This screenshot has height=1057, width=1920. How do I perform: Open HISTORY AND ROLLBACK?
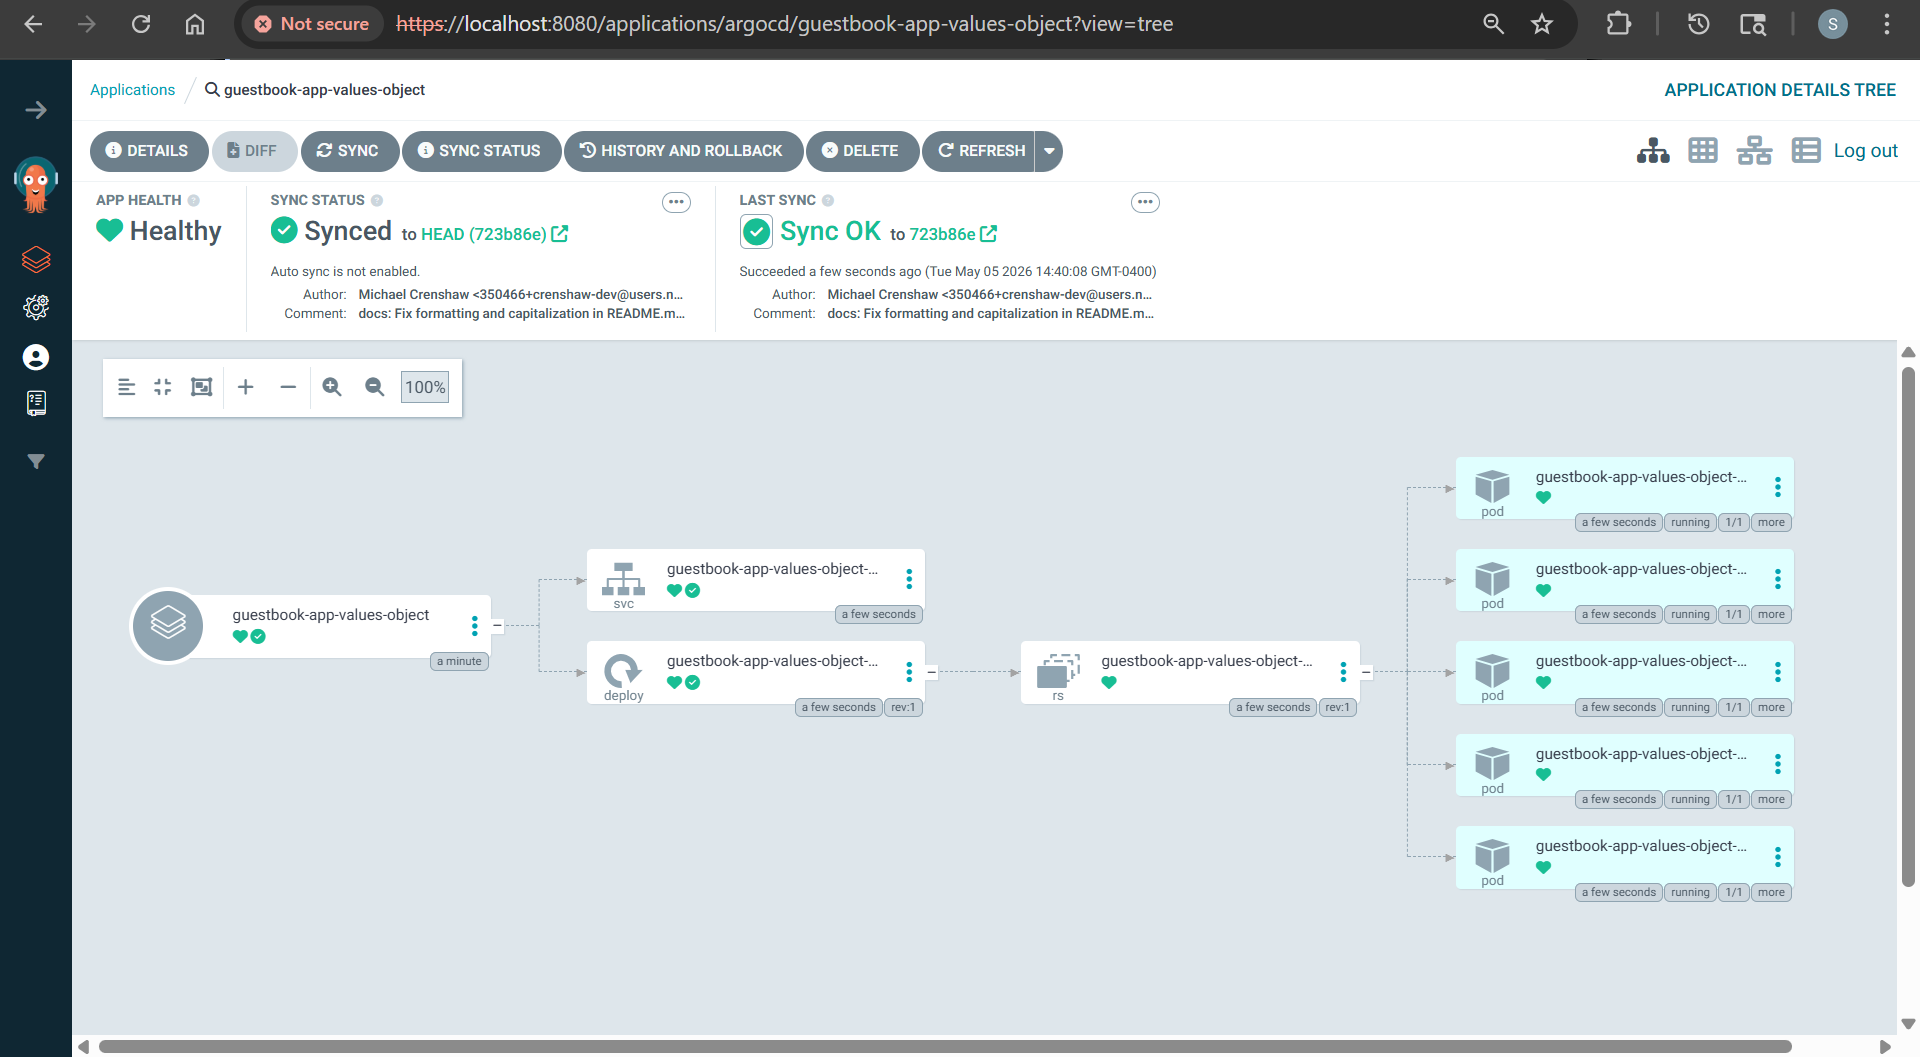click(682, 151)
